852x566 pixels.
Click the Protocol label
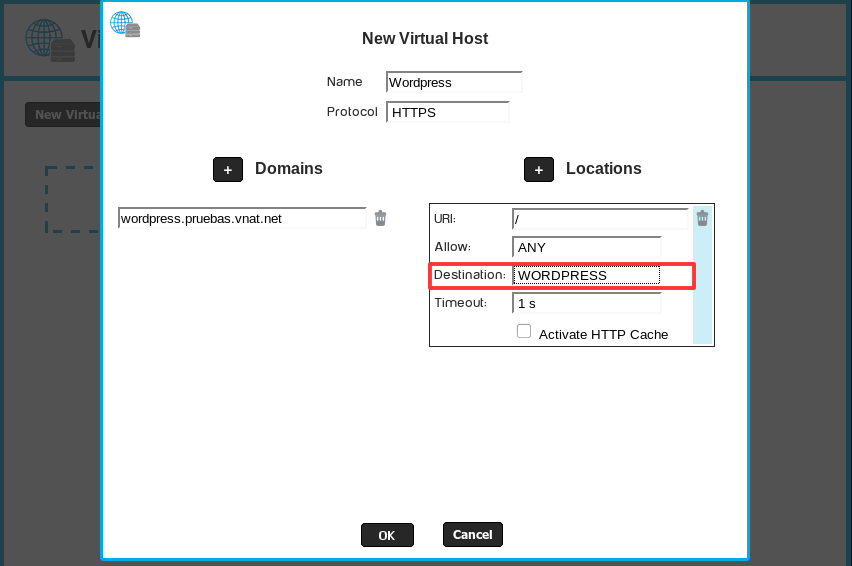coord(352,111)
